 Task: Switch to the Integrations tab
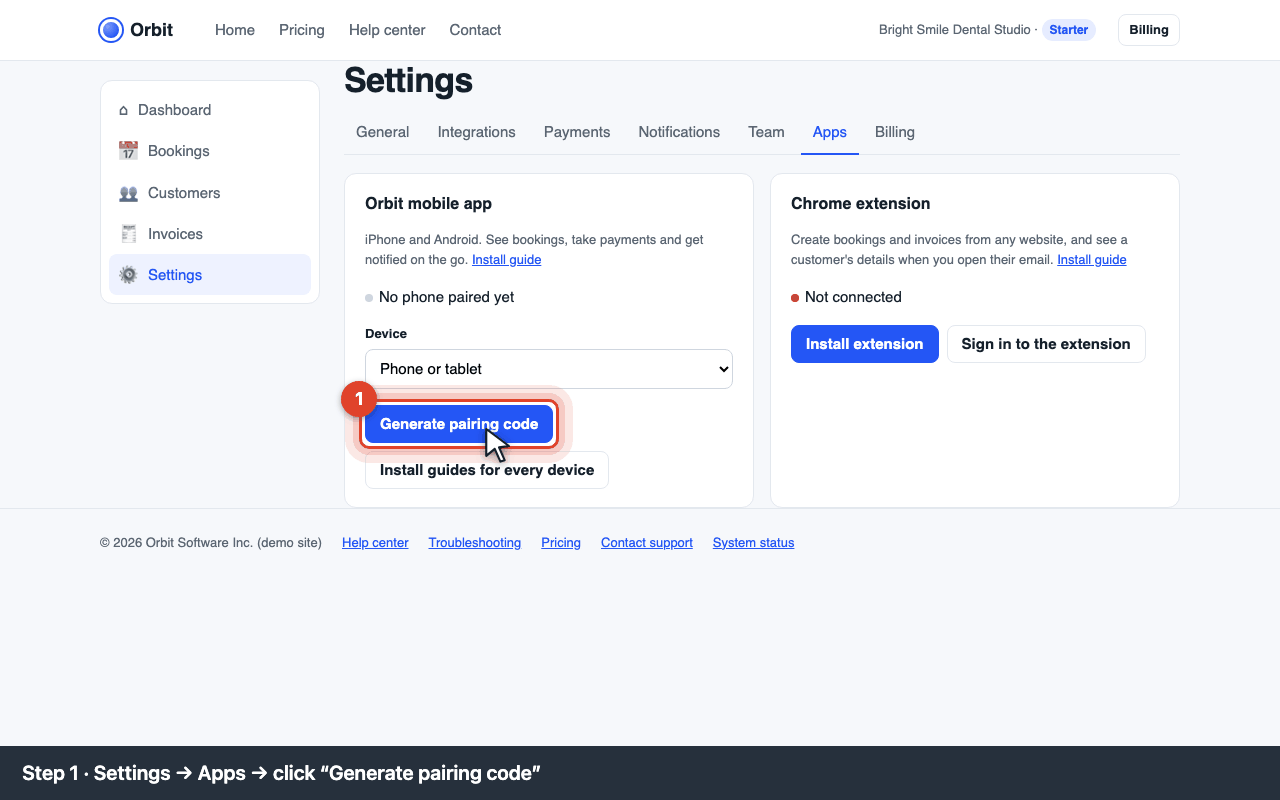(x=477, y=132)
